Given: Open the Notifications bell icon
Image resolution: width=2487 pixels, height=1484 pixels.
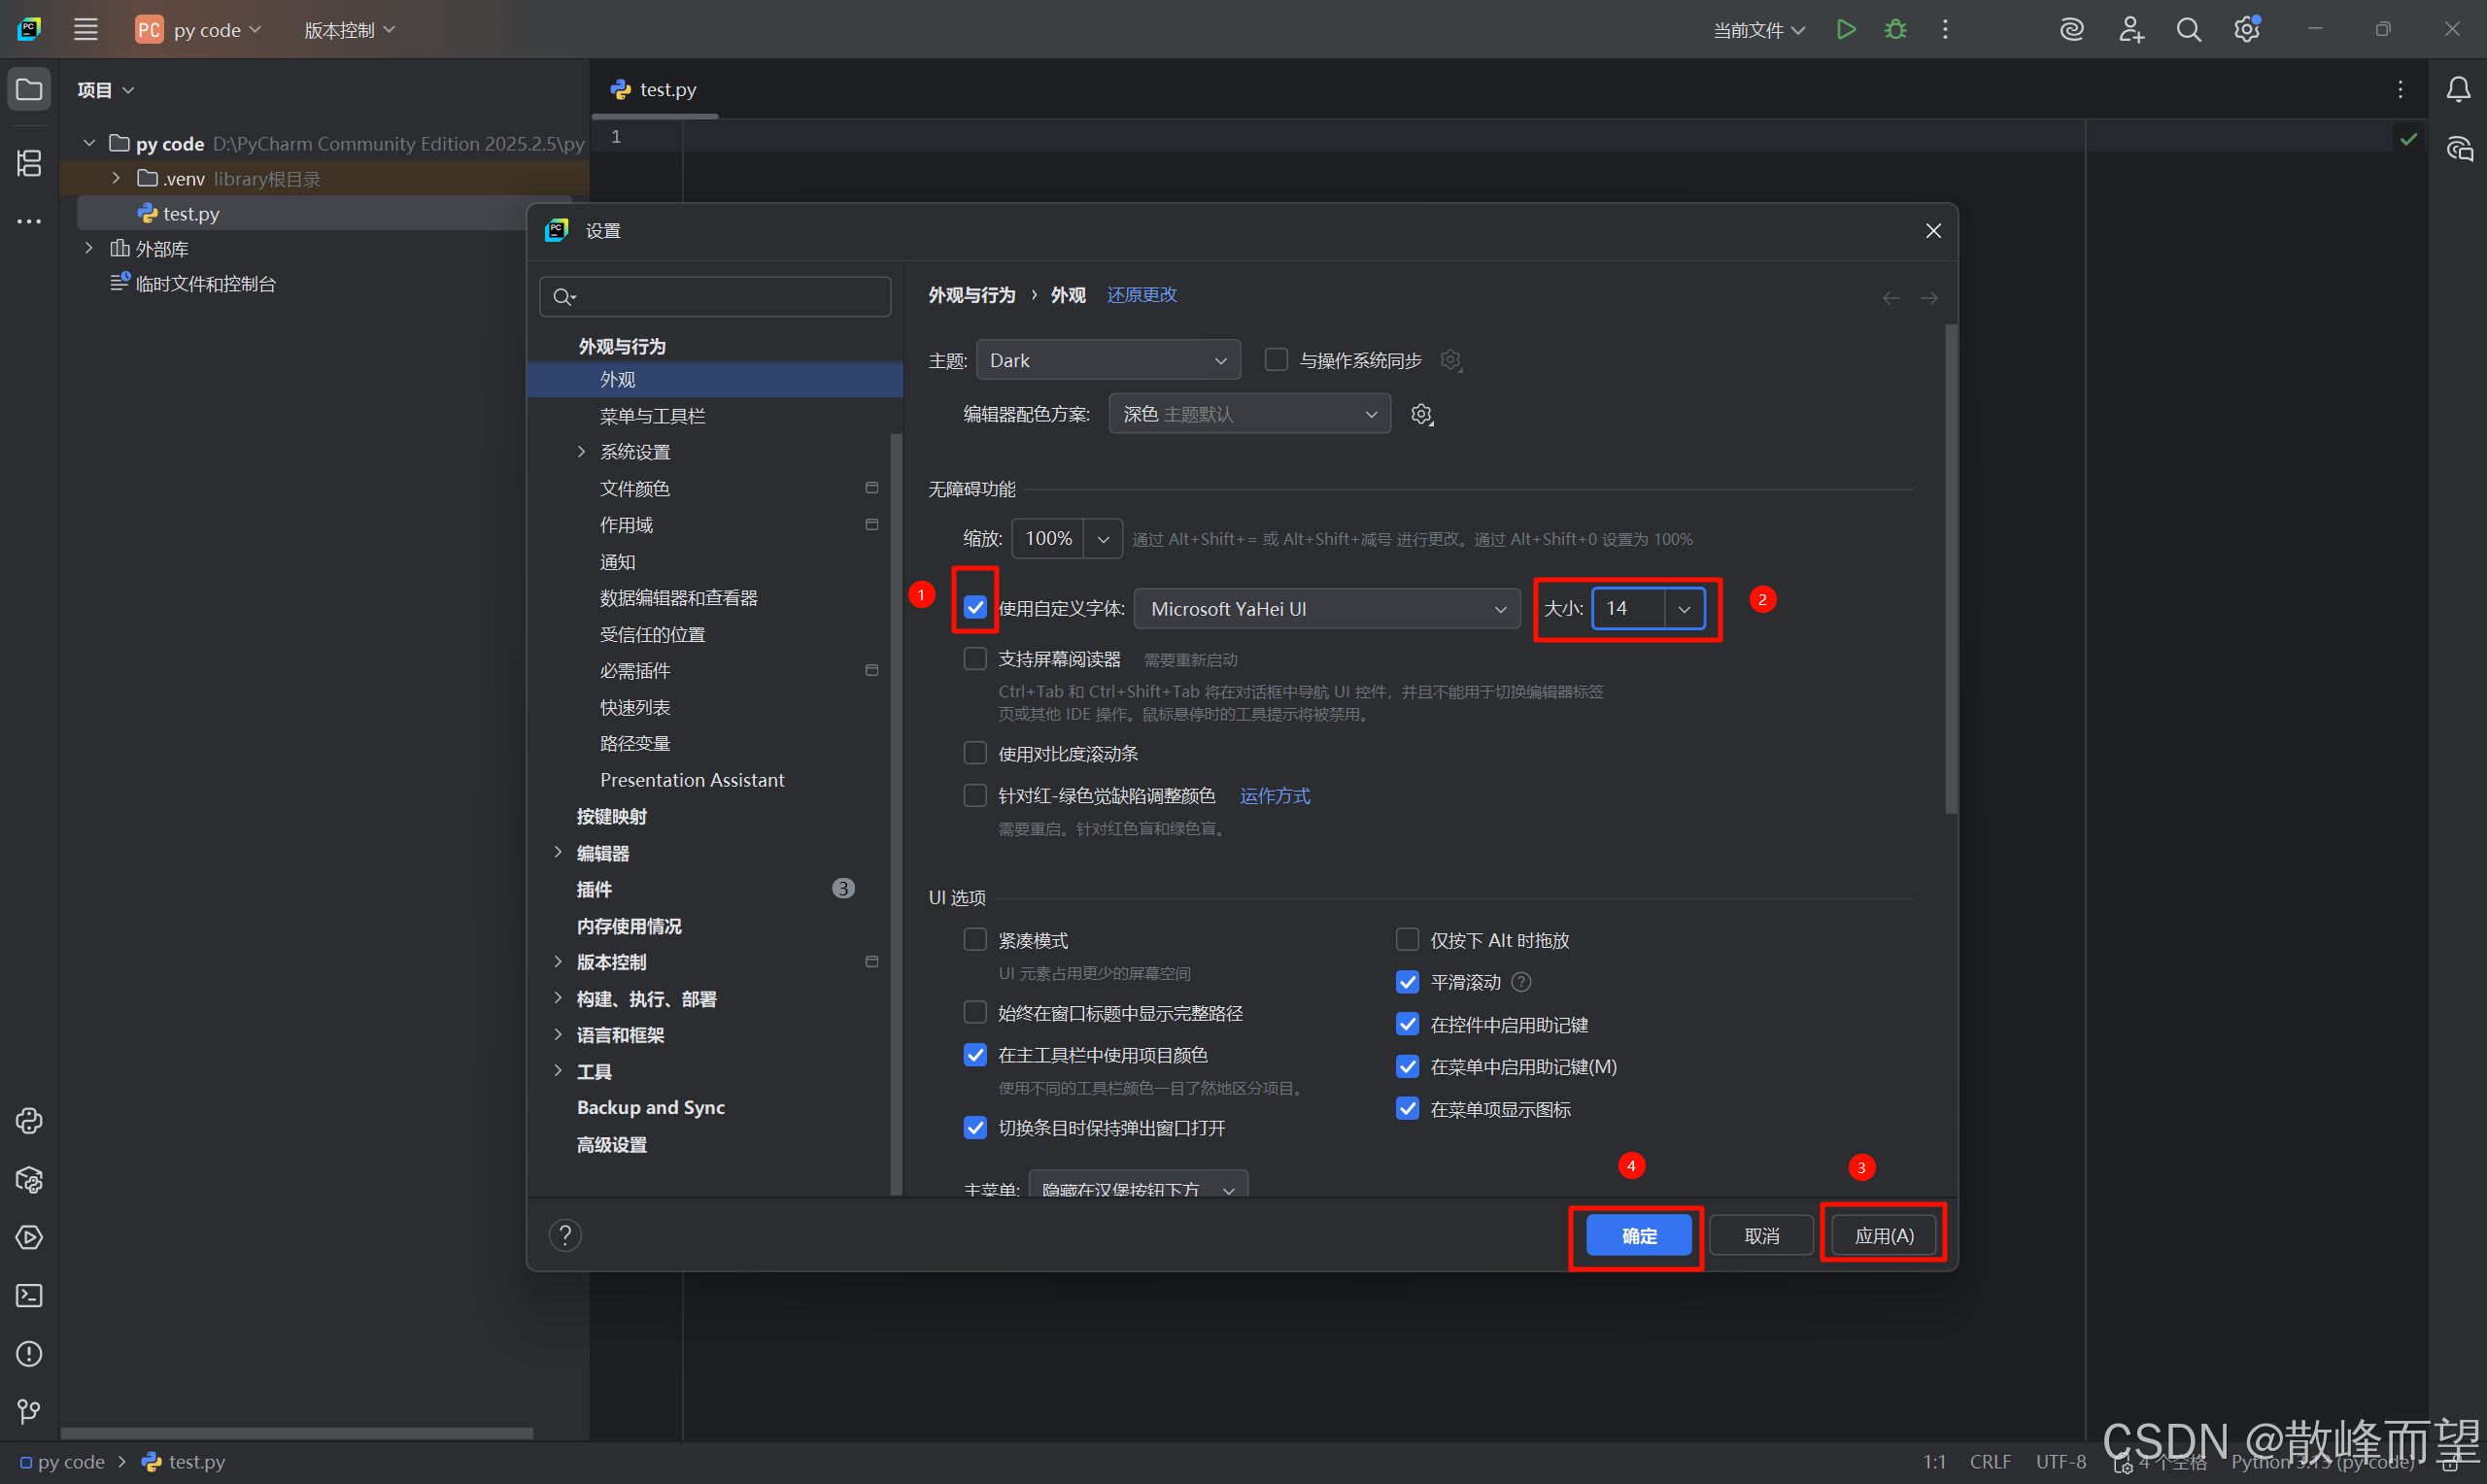Looking at the screenshot, I should [x=2458, y=90].
